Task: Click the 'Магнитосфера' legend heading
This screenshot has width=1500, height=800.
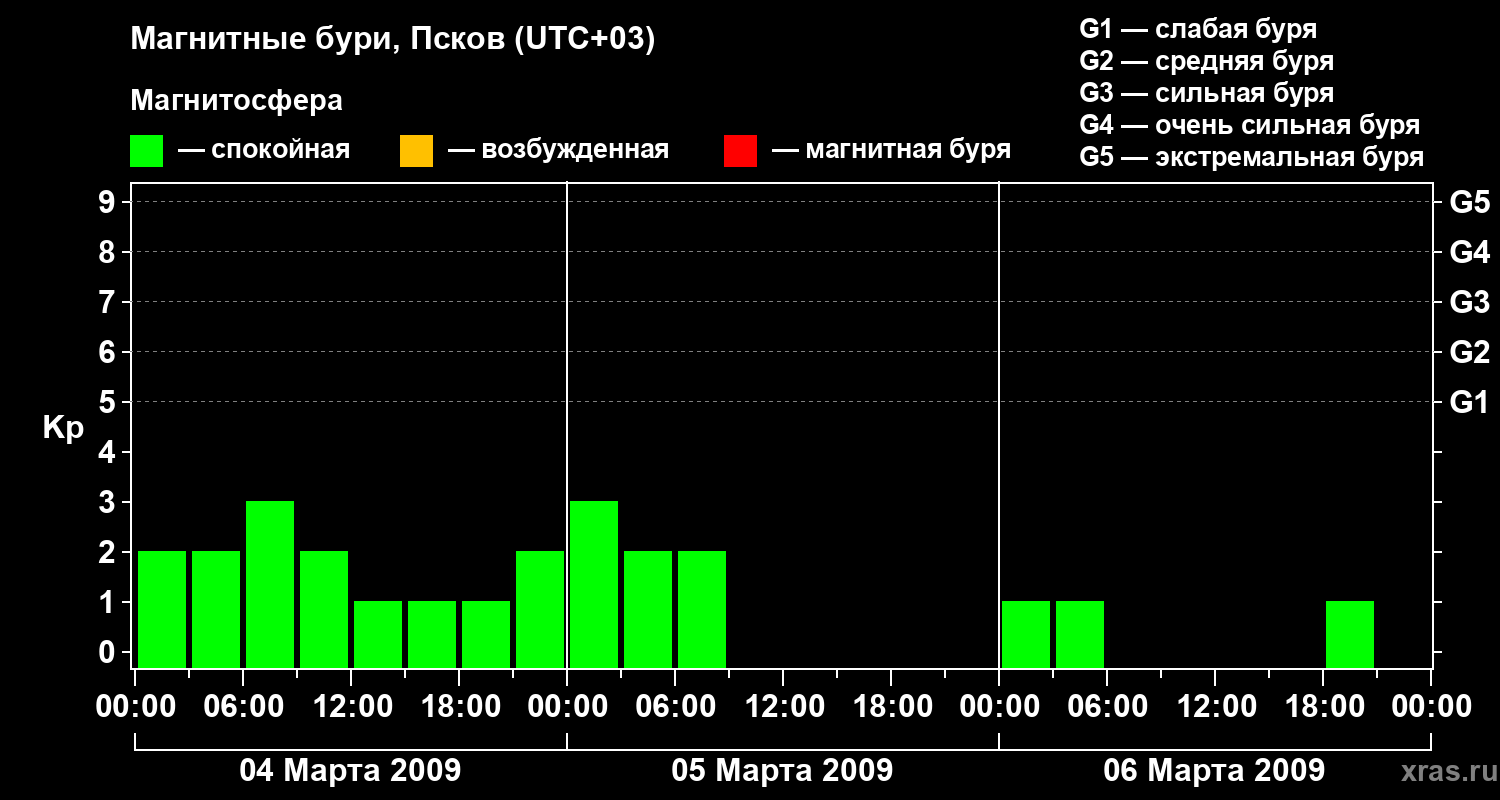Action: pos(236,101)
